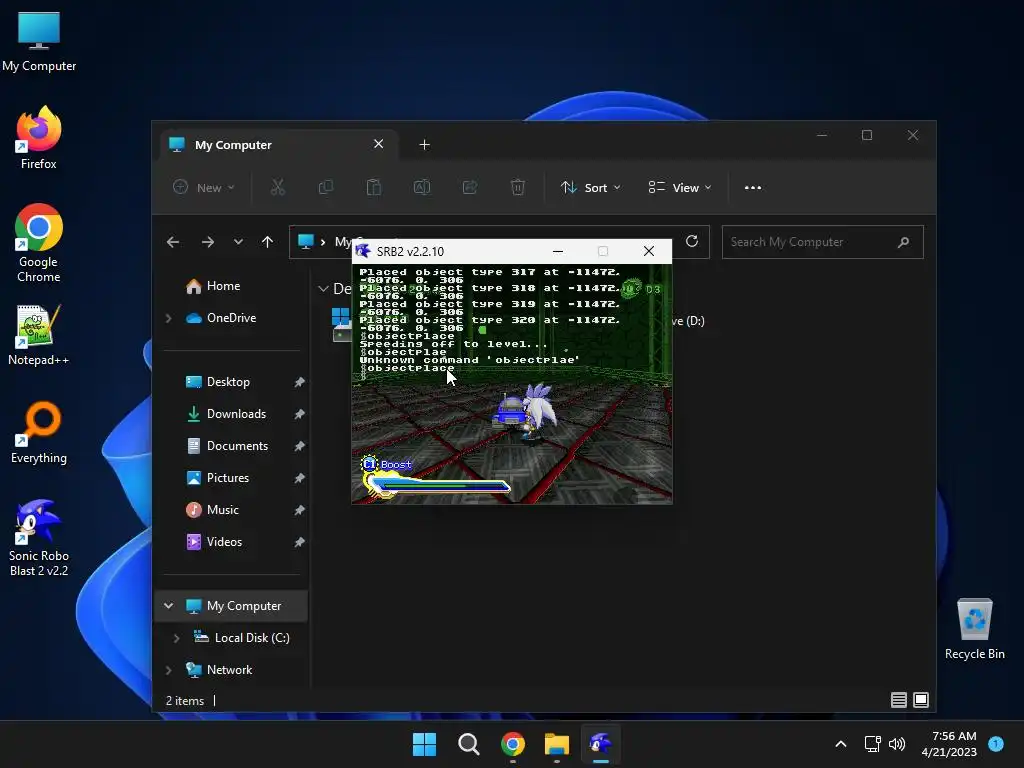This screenshot has height=768, width=1024.
Task: Switch to large icons view in status bar
Action: (x=921, y=700)
